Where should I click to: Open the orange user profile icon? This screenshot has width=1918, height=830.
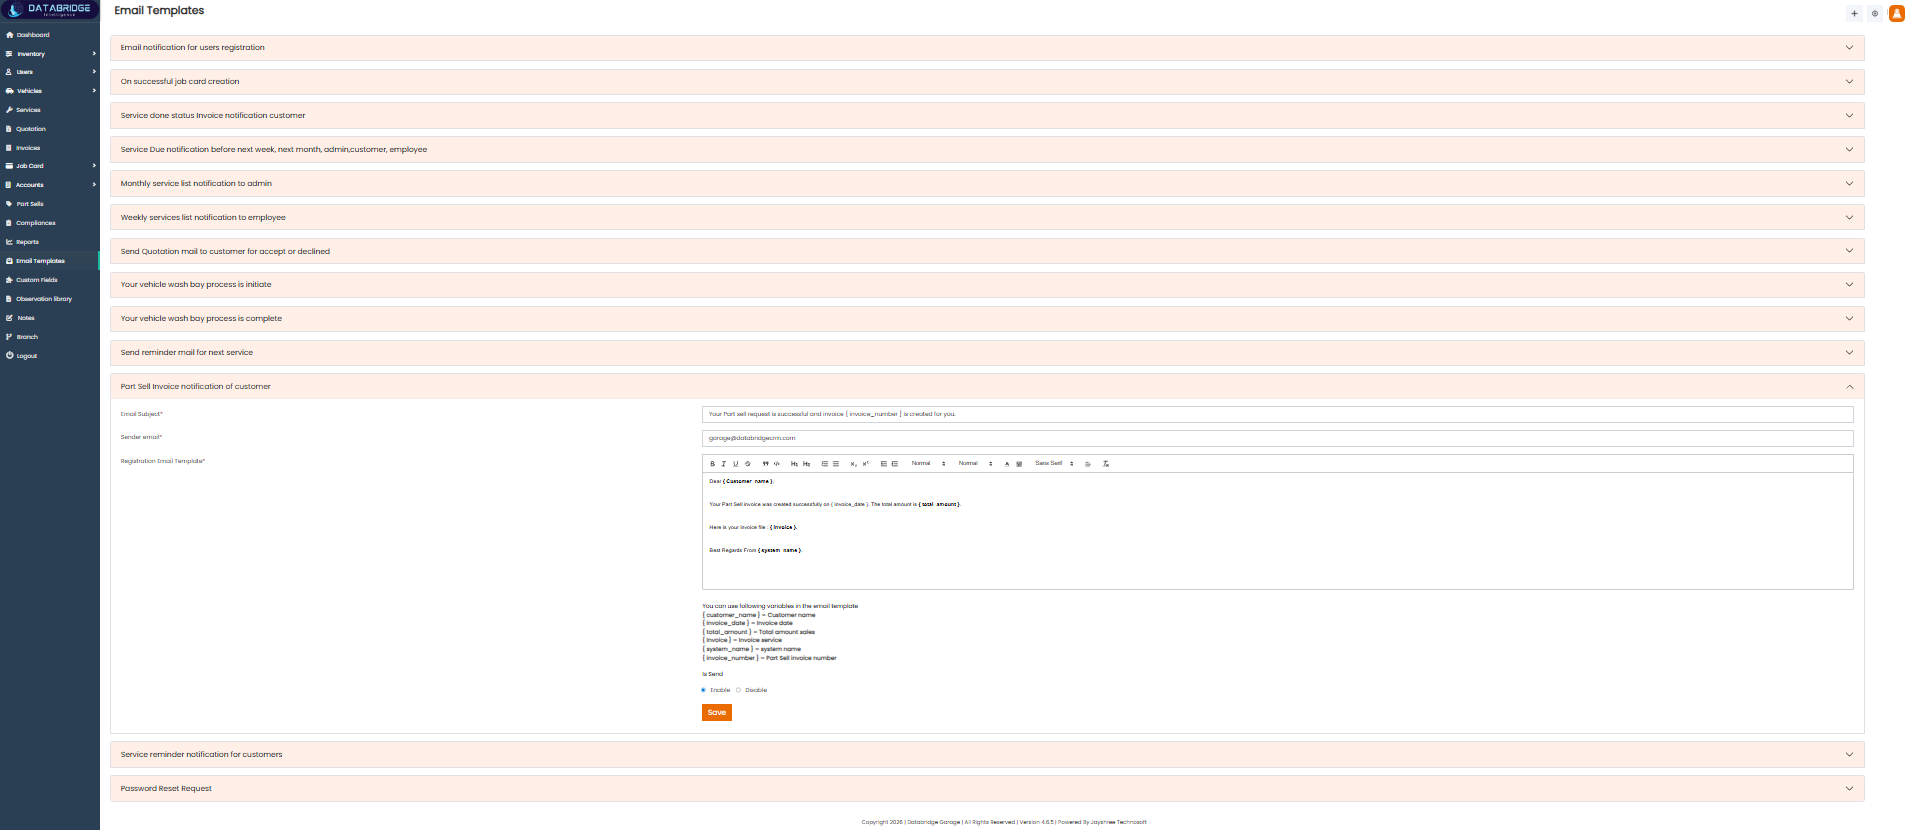1896,13
